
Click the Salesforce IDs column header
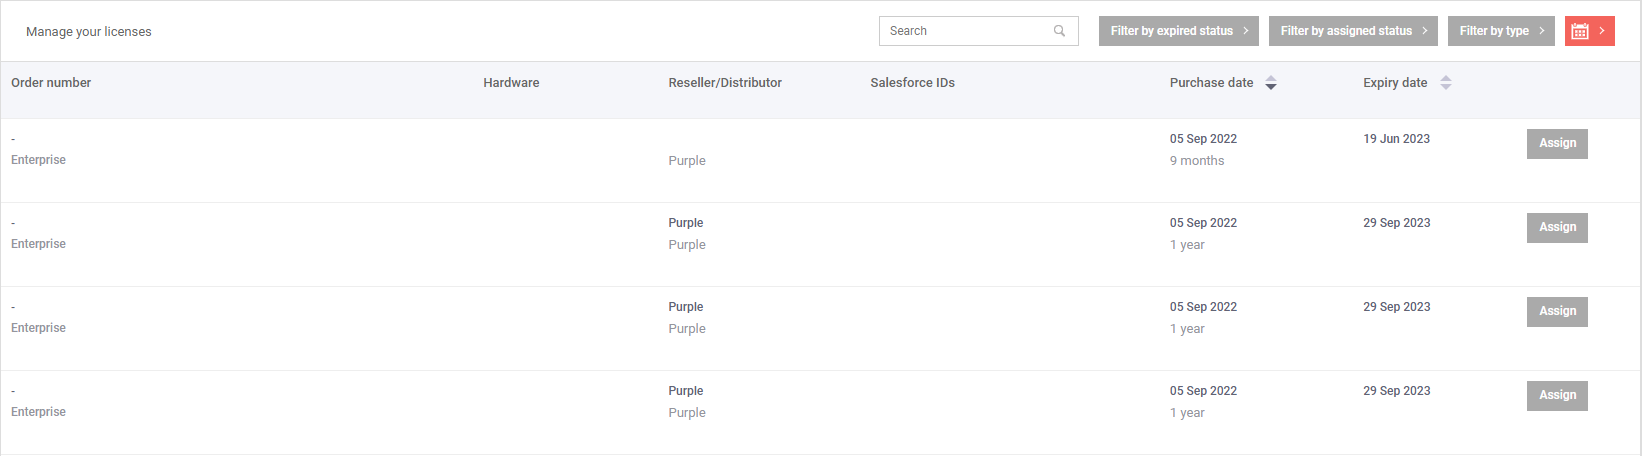[912, 83]
